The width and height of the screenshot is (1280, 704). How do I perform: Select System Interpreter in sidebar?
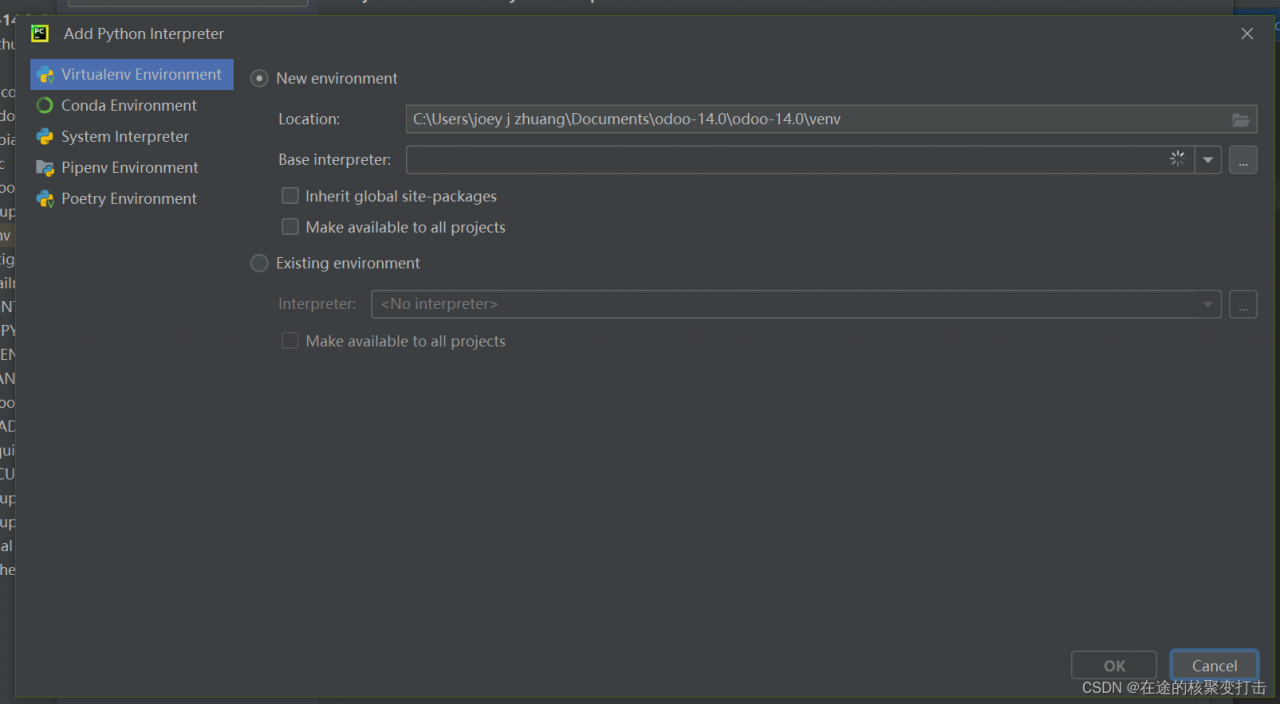point(131,136)
